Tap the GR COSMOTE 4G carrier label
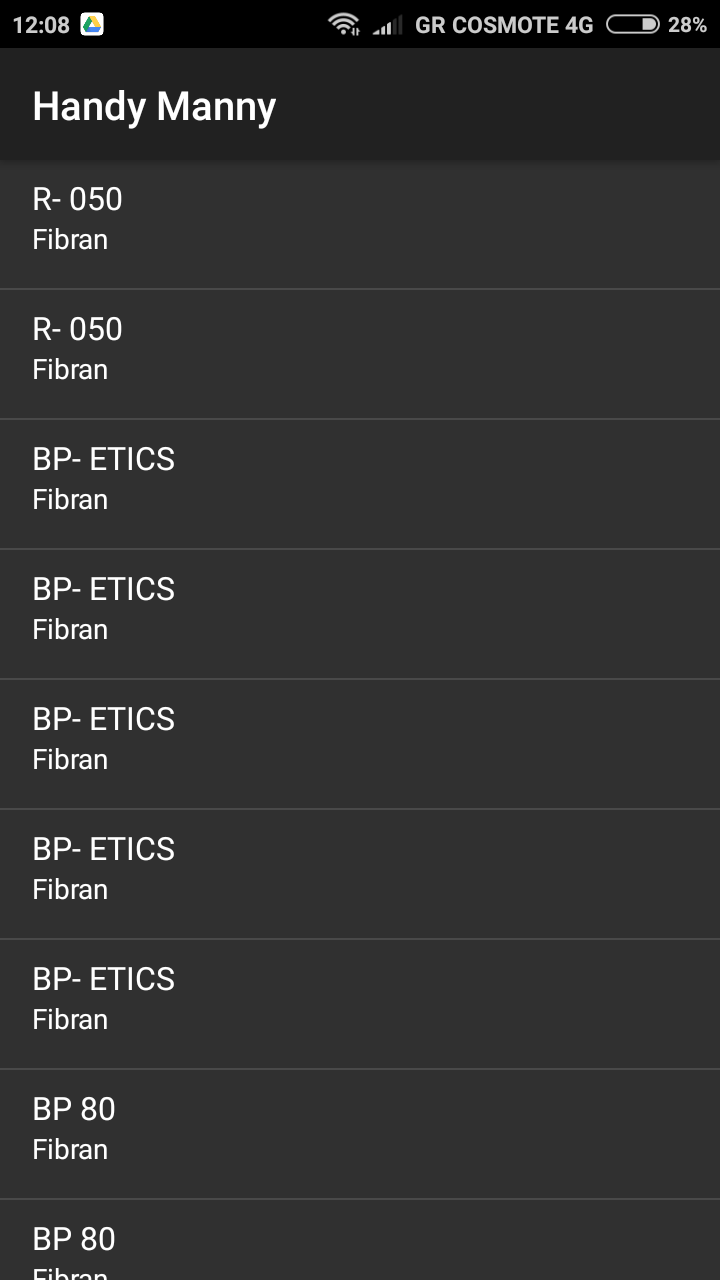The width and height of the screenshot is (720, 1280). coord(504,25)
